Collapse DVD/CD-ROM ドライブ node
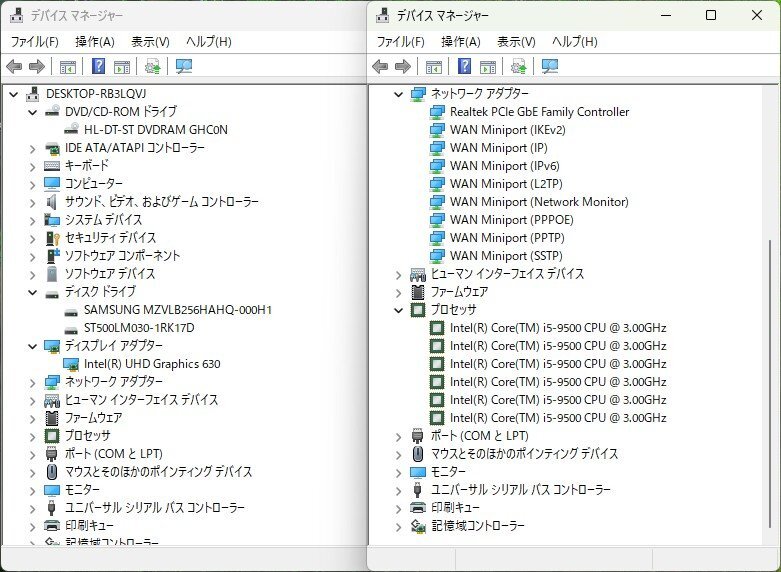Screen dimensions: 781x572 pyautogui.click(x=32, y=112)
